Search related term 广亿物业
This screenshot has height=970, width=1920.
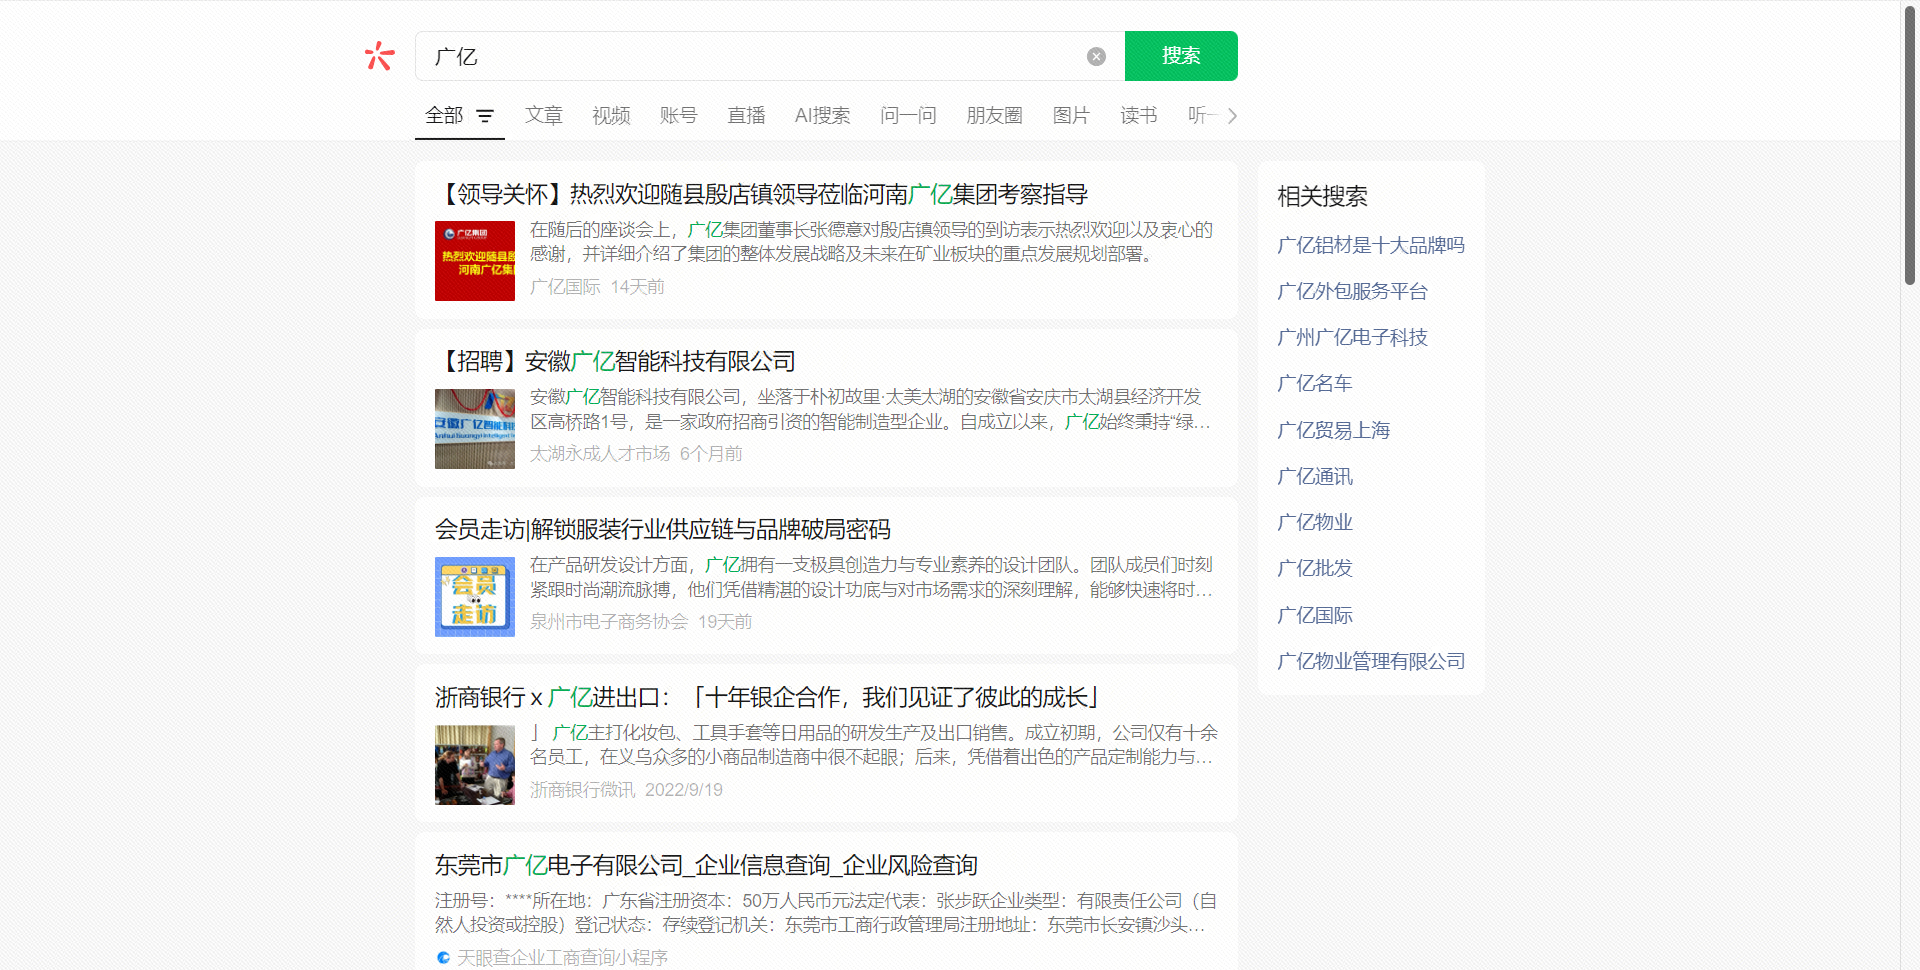click(x=1315, y=522)
